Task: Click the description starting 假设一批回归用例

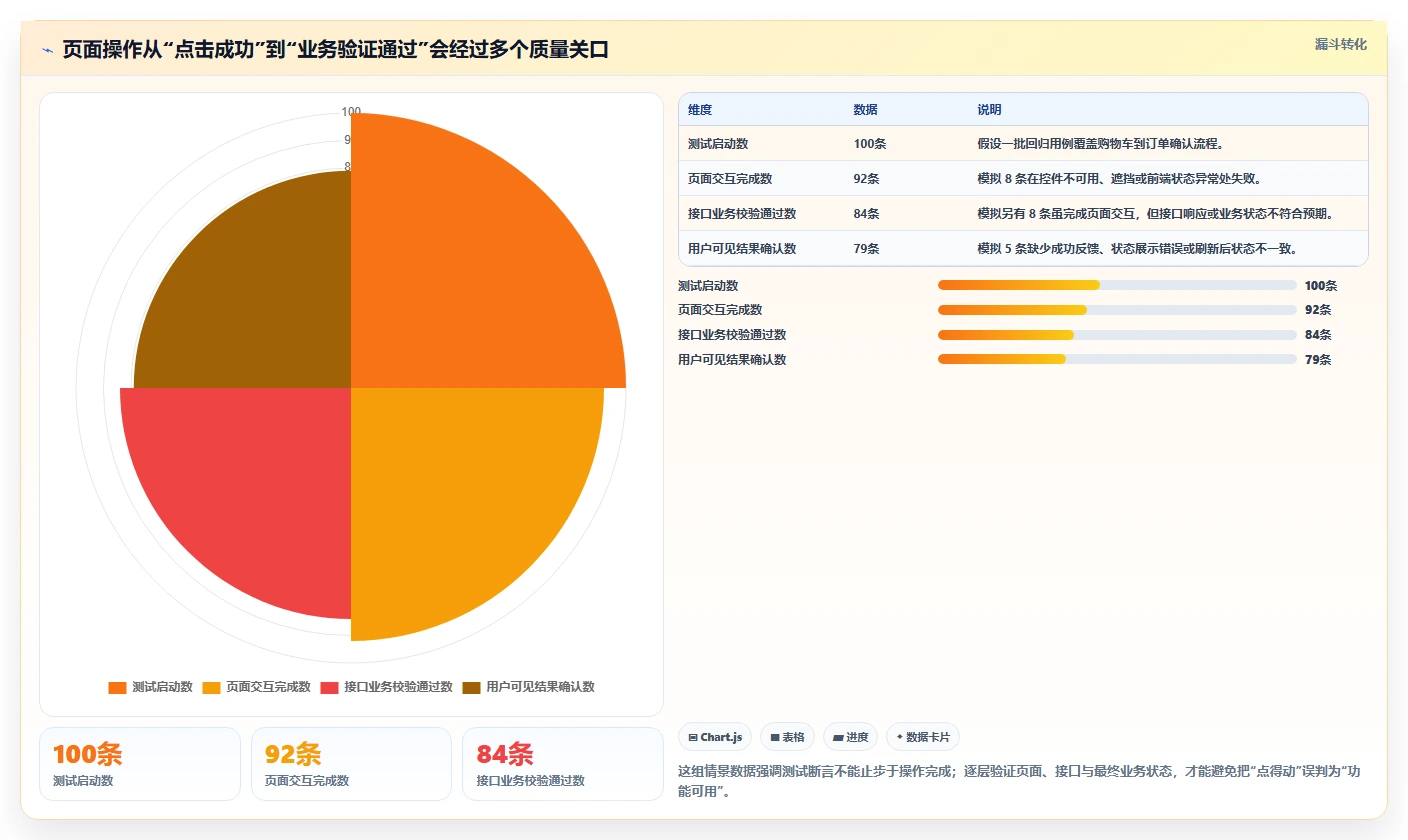Action: click(1100, 144)
